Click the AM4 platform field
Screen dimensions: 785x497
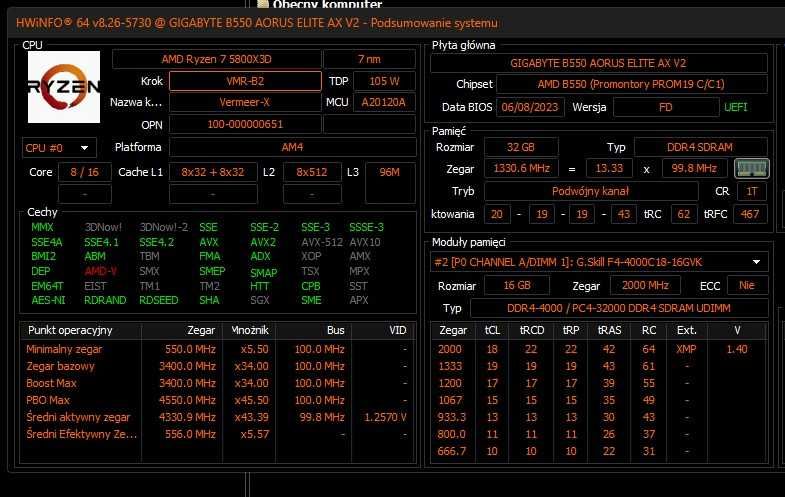pyautogui.click(x=292, y=147)
